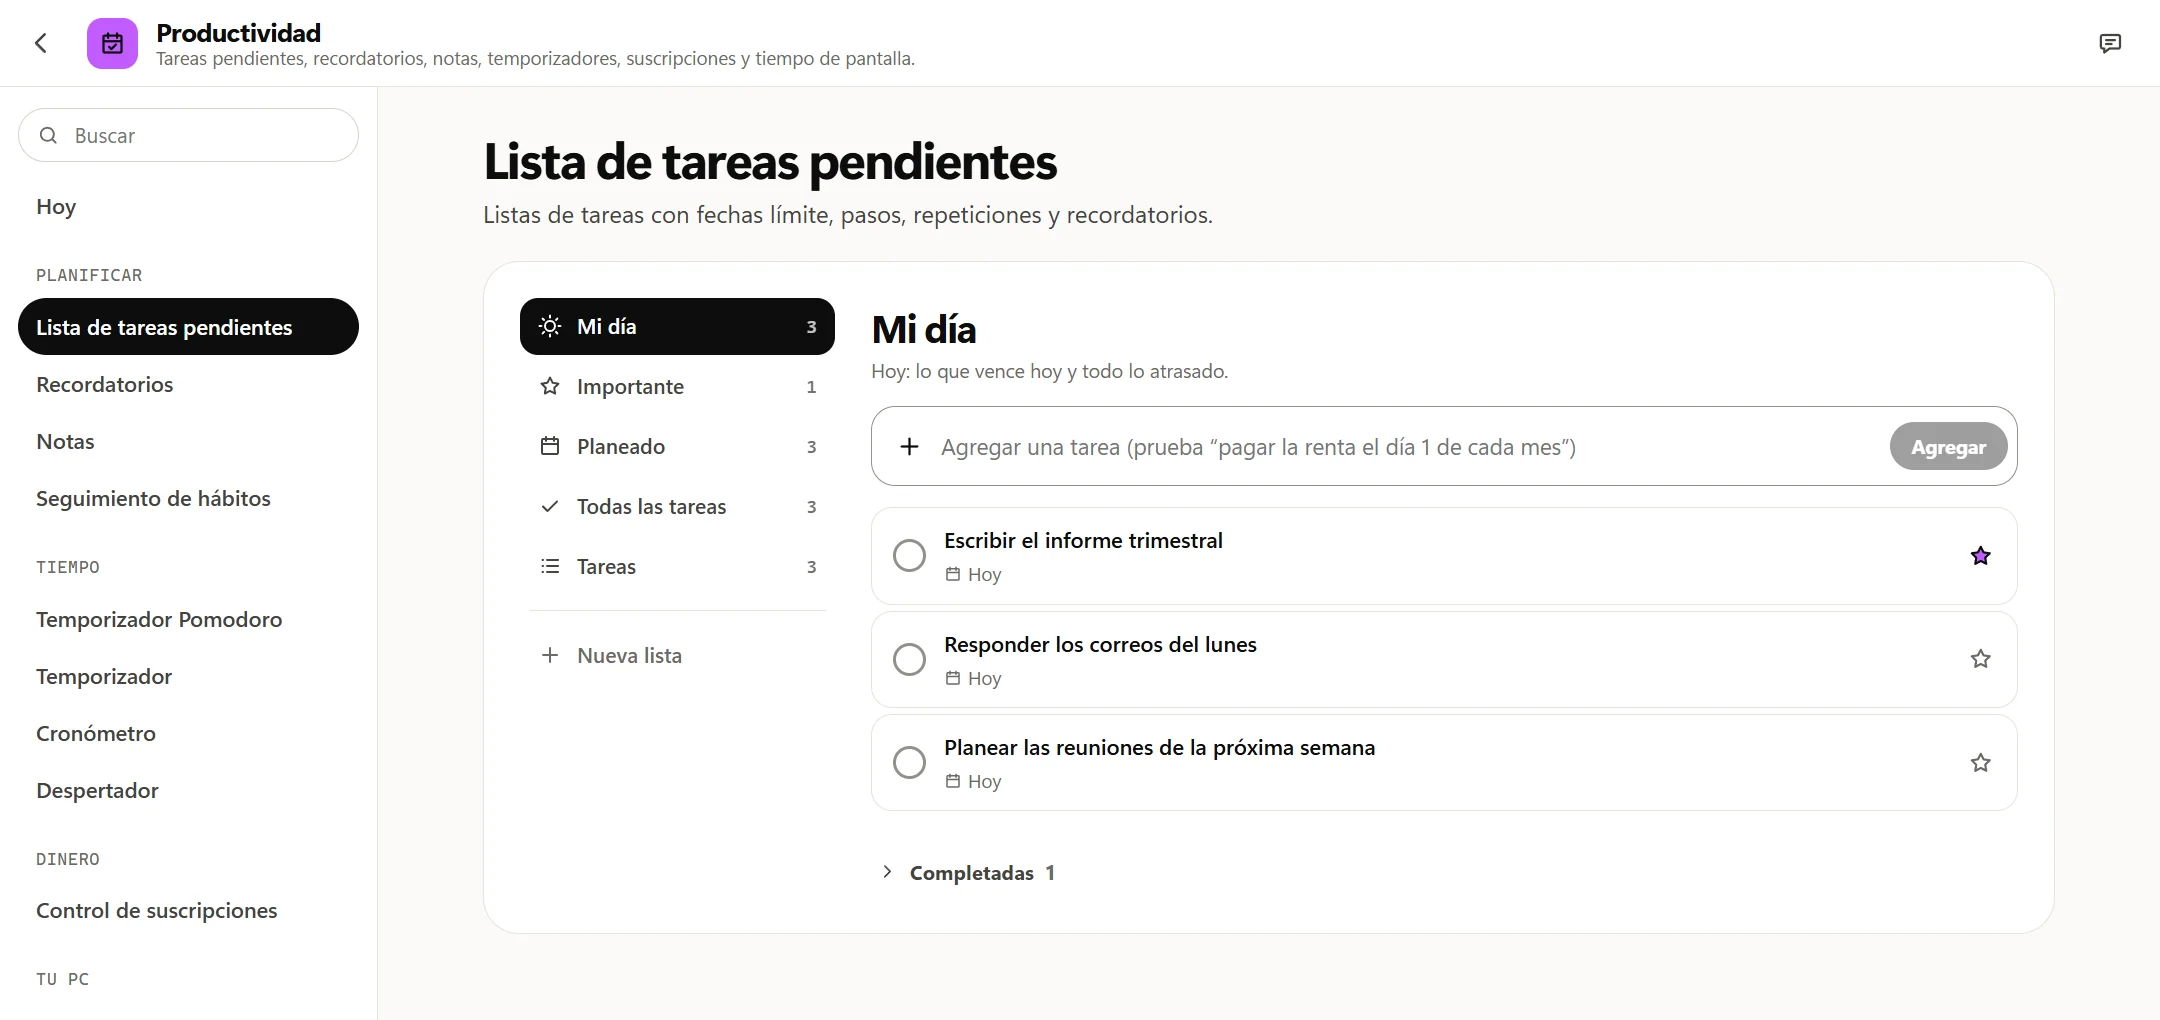Select the Mi día list
This screenshot has height=1020, width=2160.
click(677, 326)
